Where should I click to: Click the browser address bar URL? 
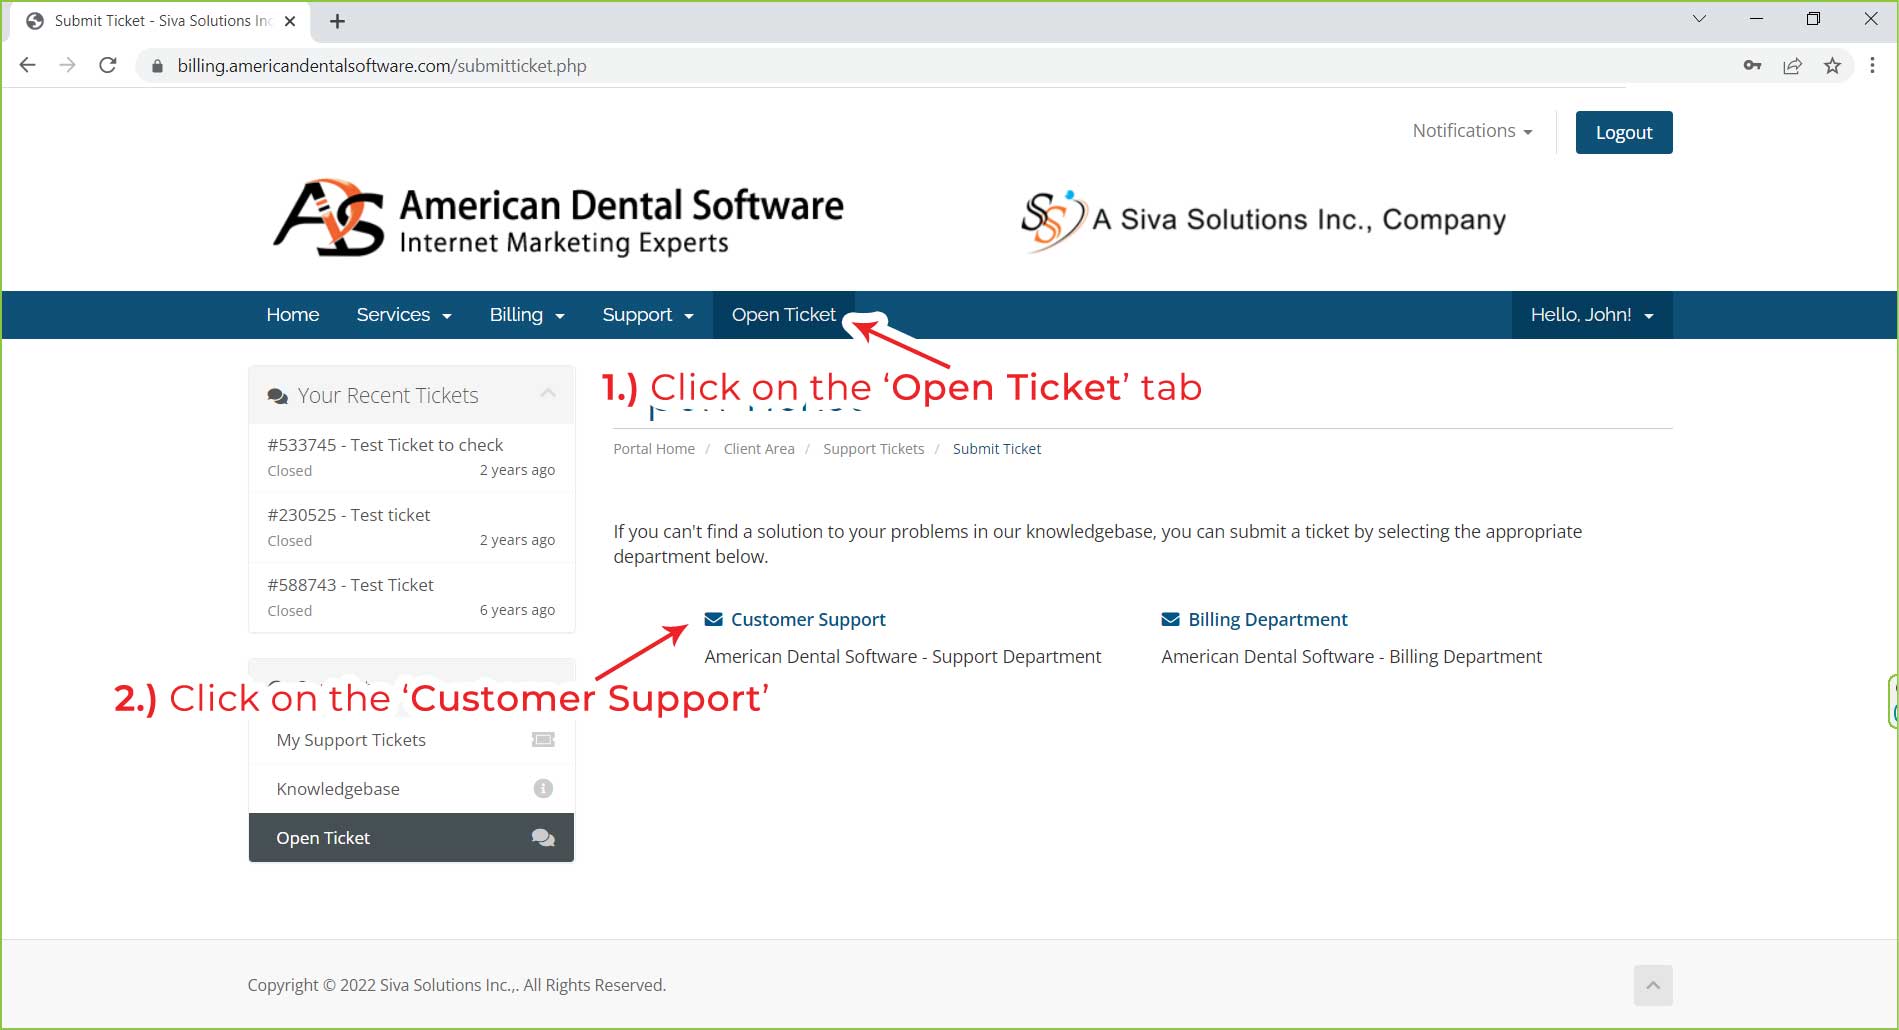(382, 66)
